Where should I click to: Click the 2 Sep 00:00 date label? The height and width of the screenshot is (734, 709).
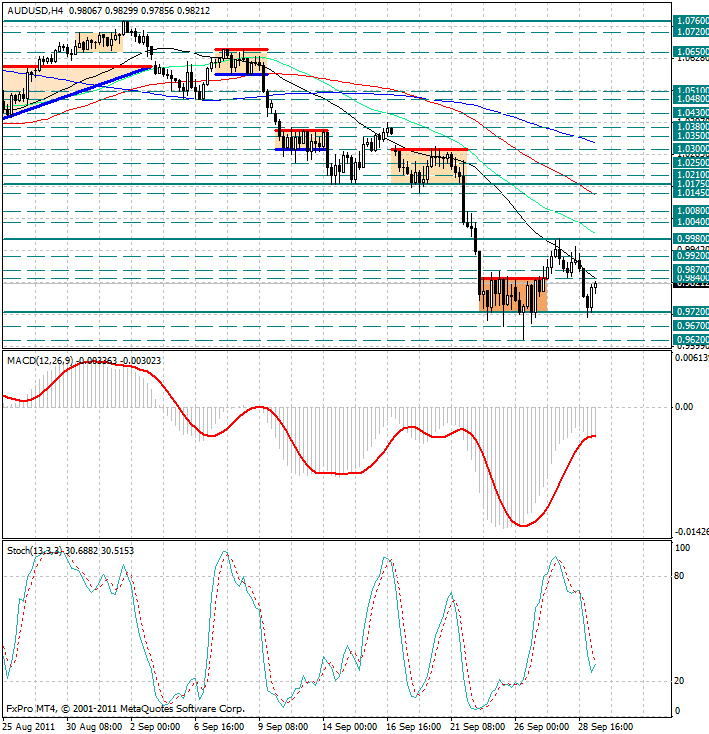pyautogui.click(x=155, y=727)
